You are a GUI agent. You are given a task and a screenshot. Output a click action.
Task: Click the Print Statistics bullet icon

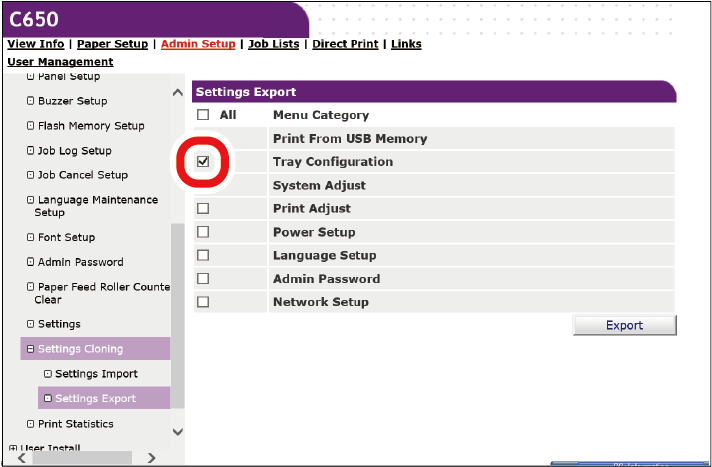[30, 424]
